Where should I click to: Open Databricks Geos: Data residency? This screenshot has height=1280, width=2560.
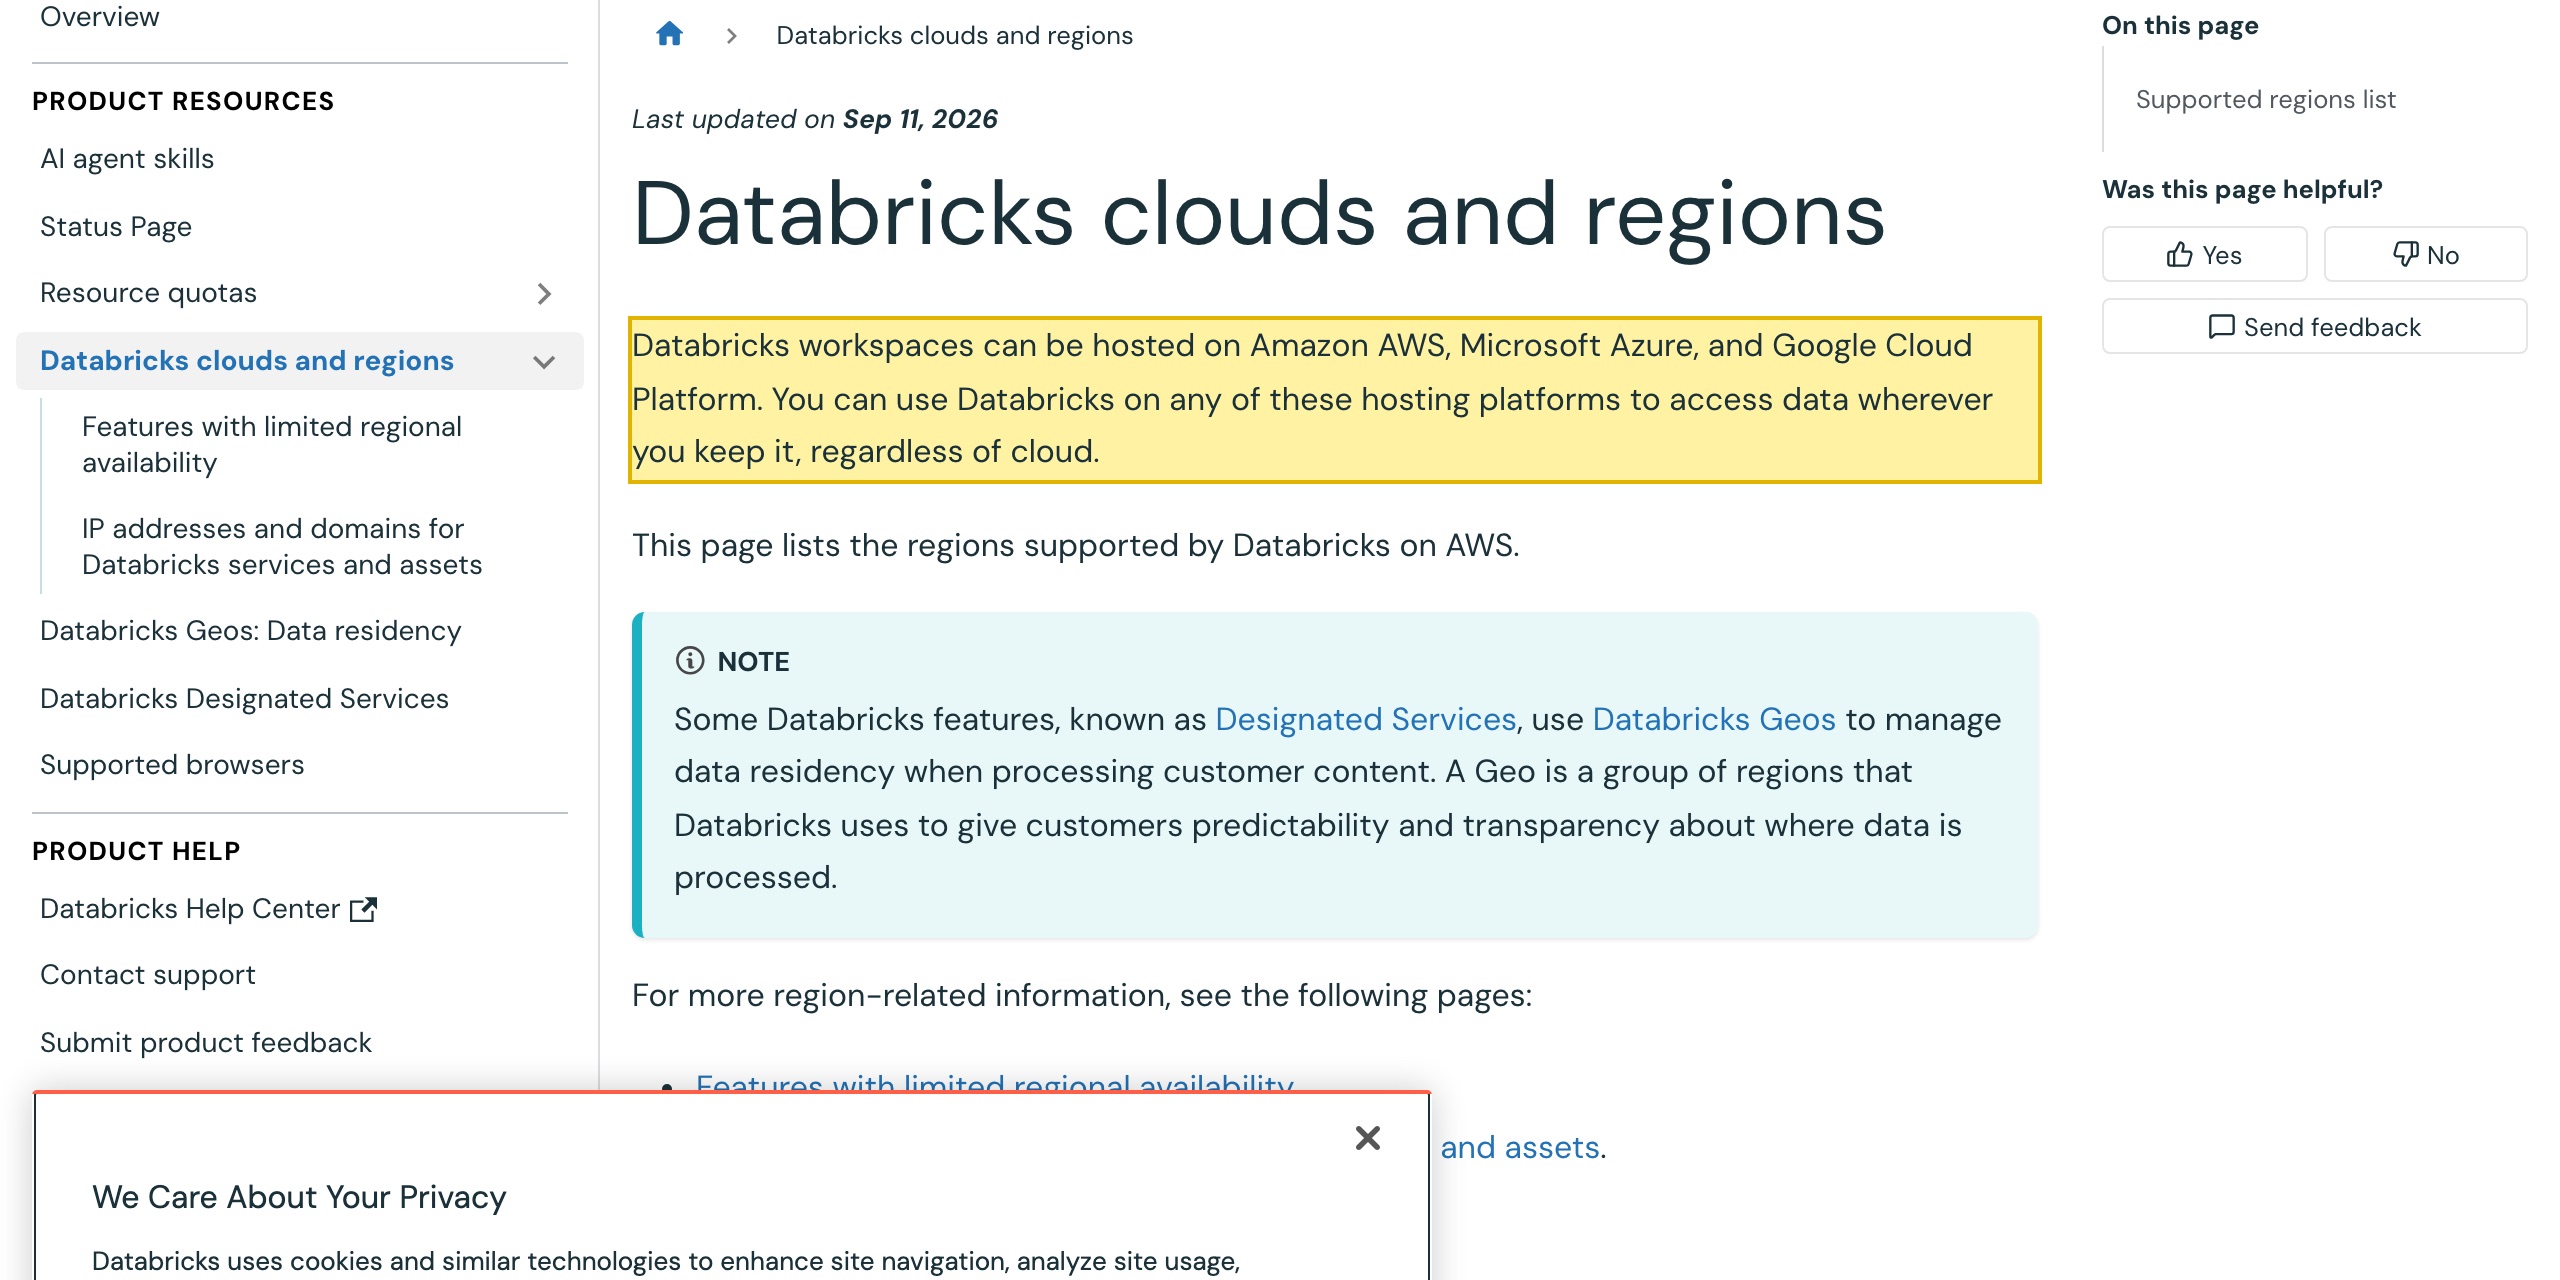251,631
